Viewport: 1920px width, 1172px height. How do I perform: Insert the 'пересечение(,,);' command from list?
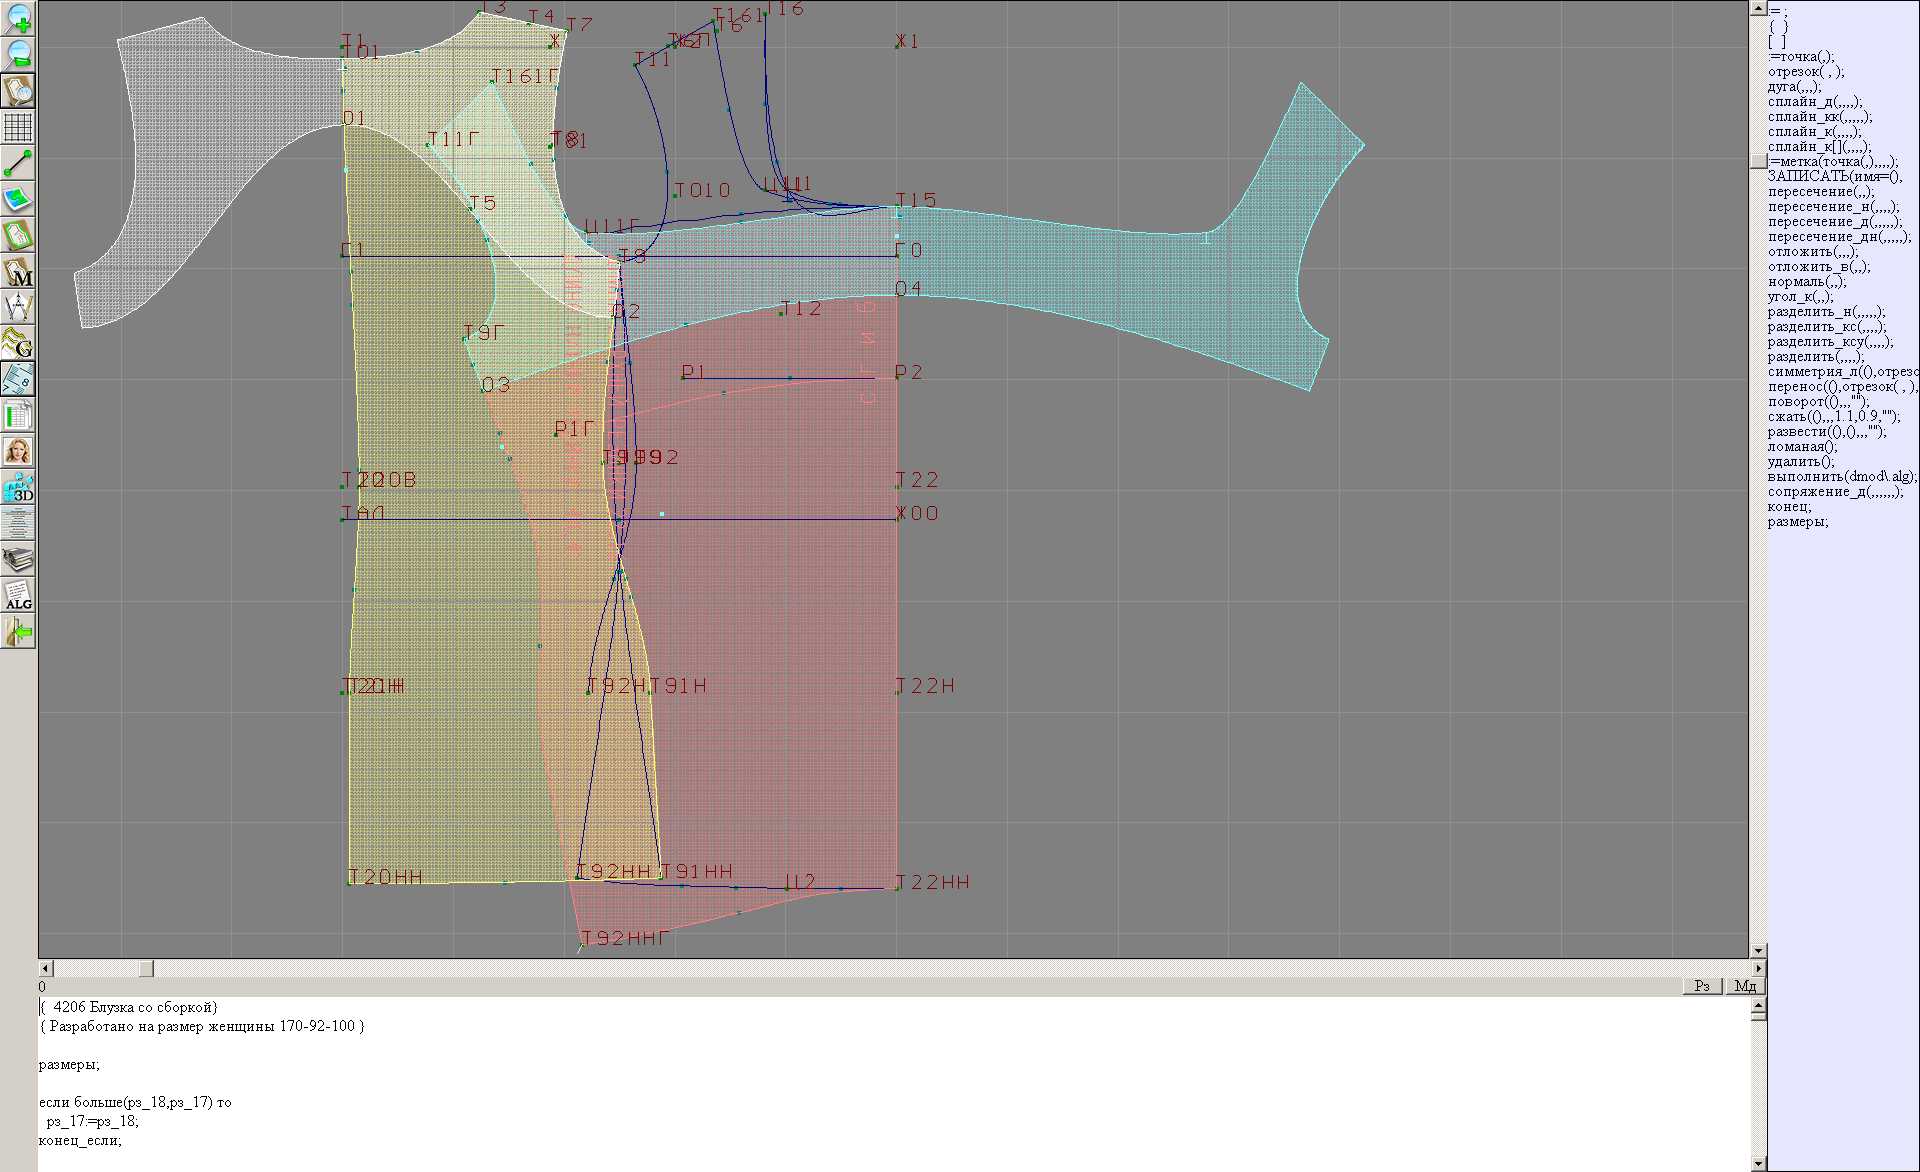[1820, 192]
